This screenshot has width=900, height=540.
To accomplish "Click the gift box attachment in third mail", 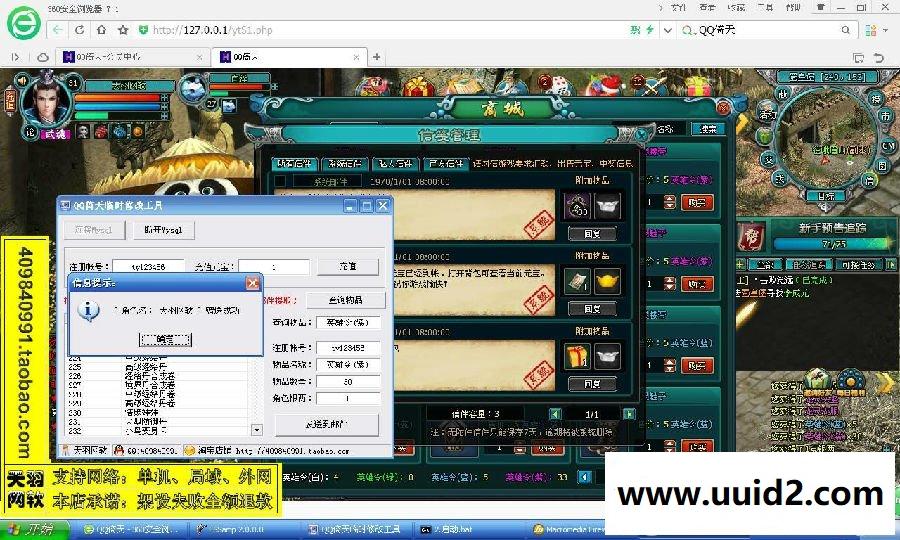I will (577, 356).
